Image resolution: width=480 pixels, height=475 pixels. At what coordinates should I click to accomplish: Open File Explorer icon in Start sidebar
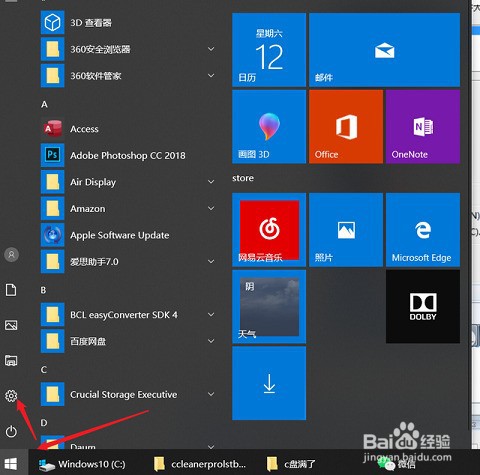click(x=11, y=361)
